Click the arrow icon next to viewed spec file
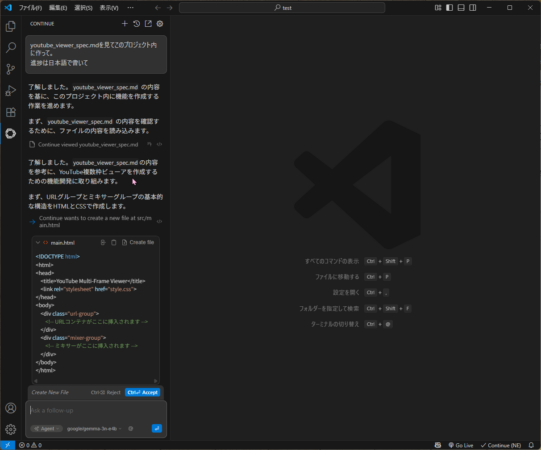 point(149,144)
